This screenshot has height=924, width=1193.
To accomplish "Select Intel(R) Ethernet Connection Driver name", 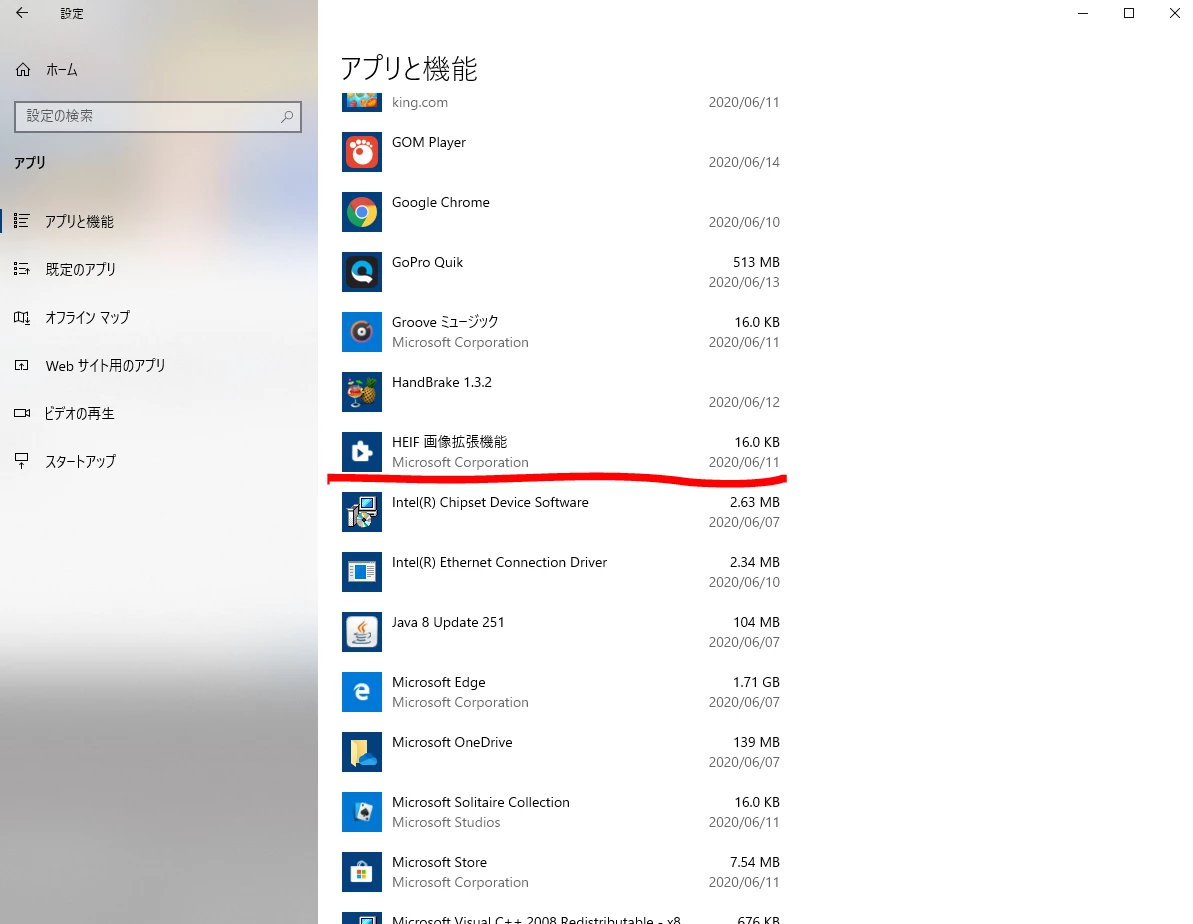I will tap(499, 562).
